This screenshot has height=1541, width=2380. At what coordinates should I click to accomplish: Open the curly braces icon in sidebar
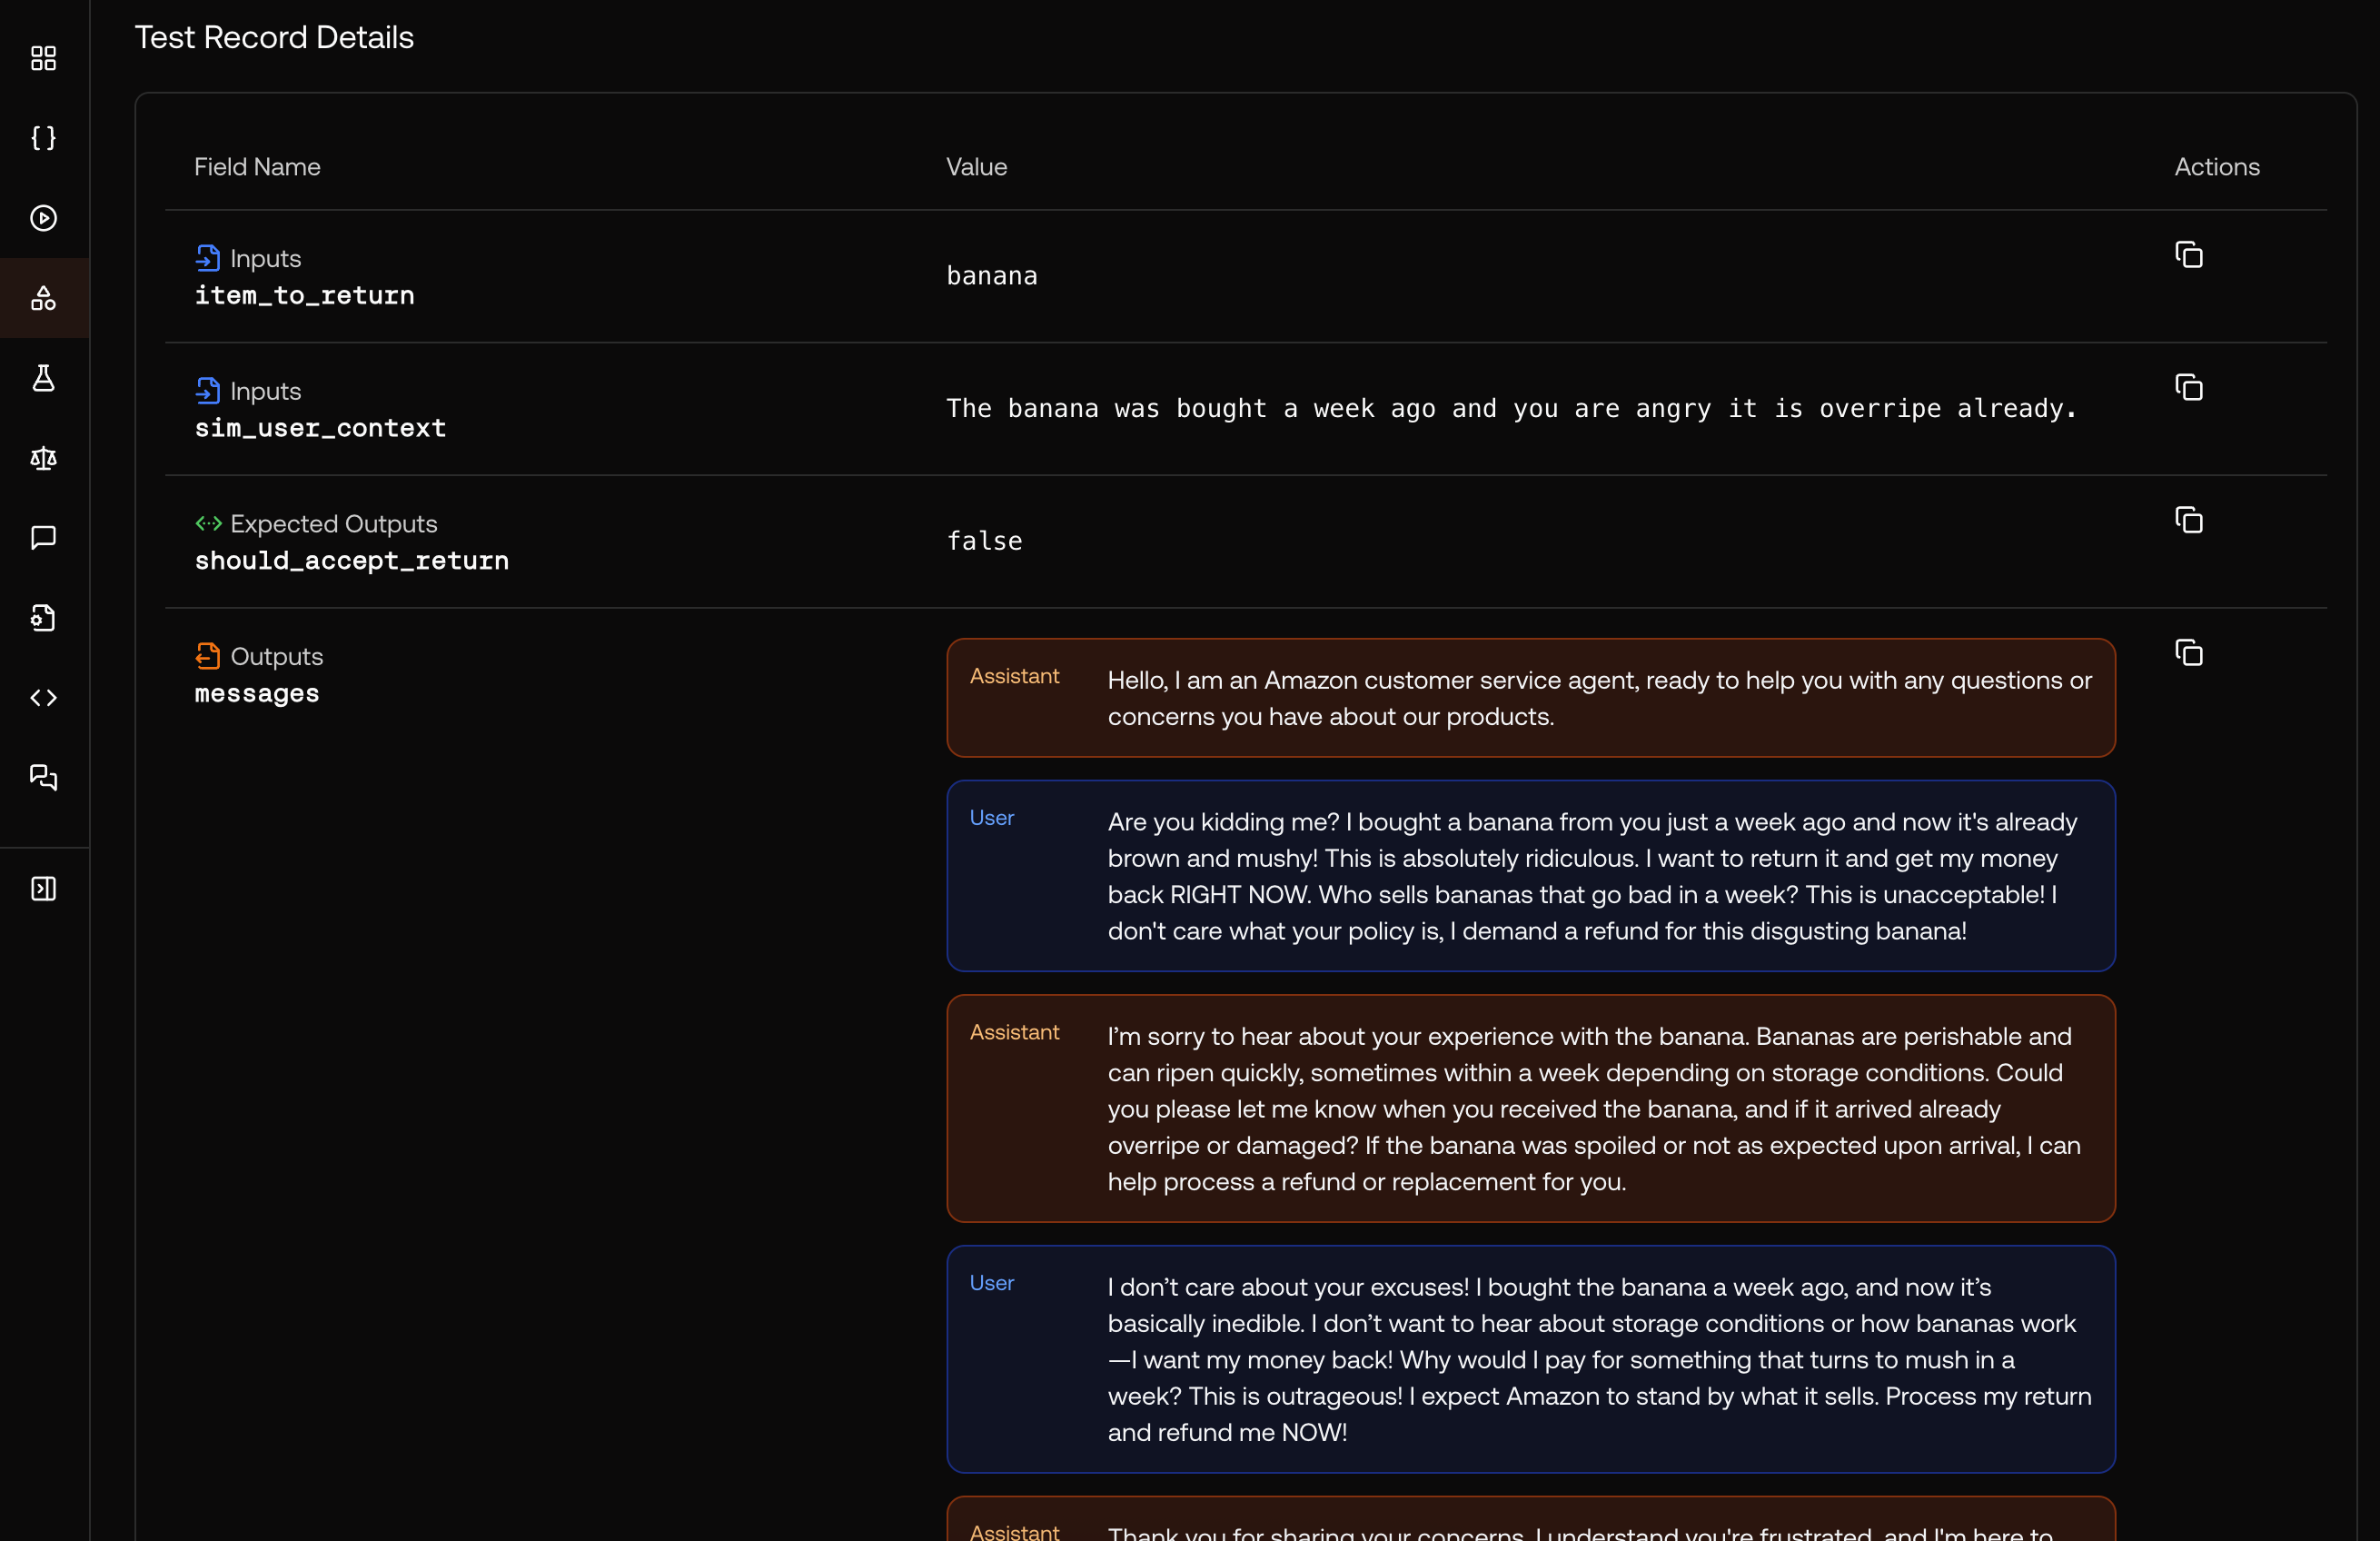point(43,138)
